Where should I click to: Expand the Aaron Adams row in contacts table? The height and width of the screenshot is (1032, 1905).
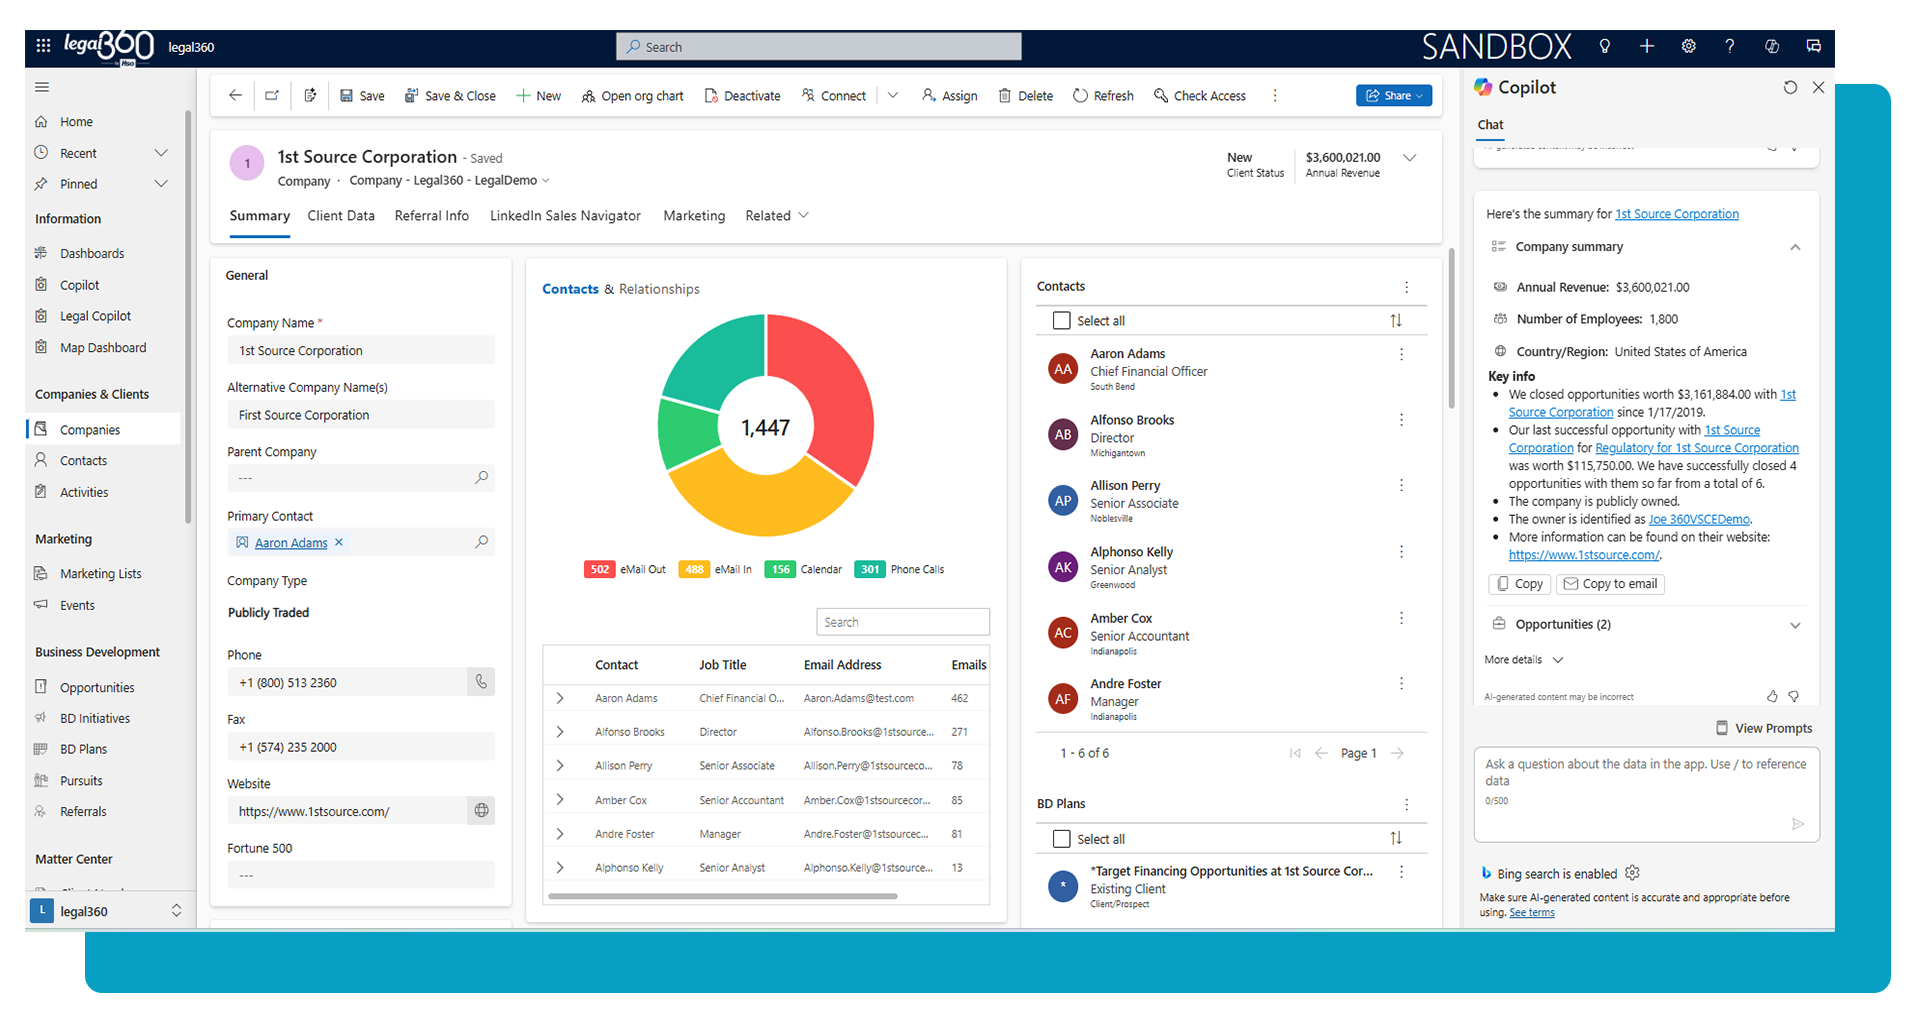[x=560, y=698]
